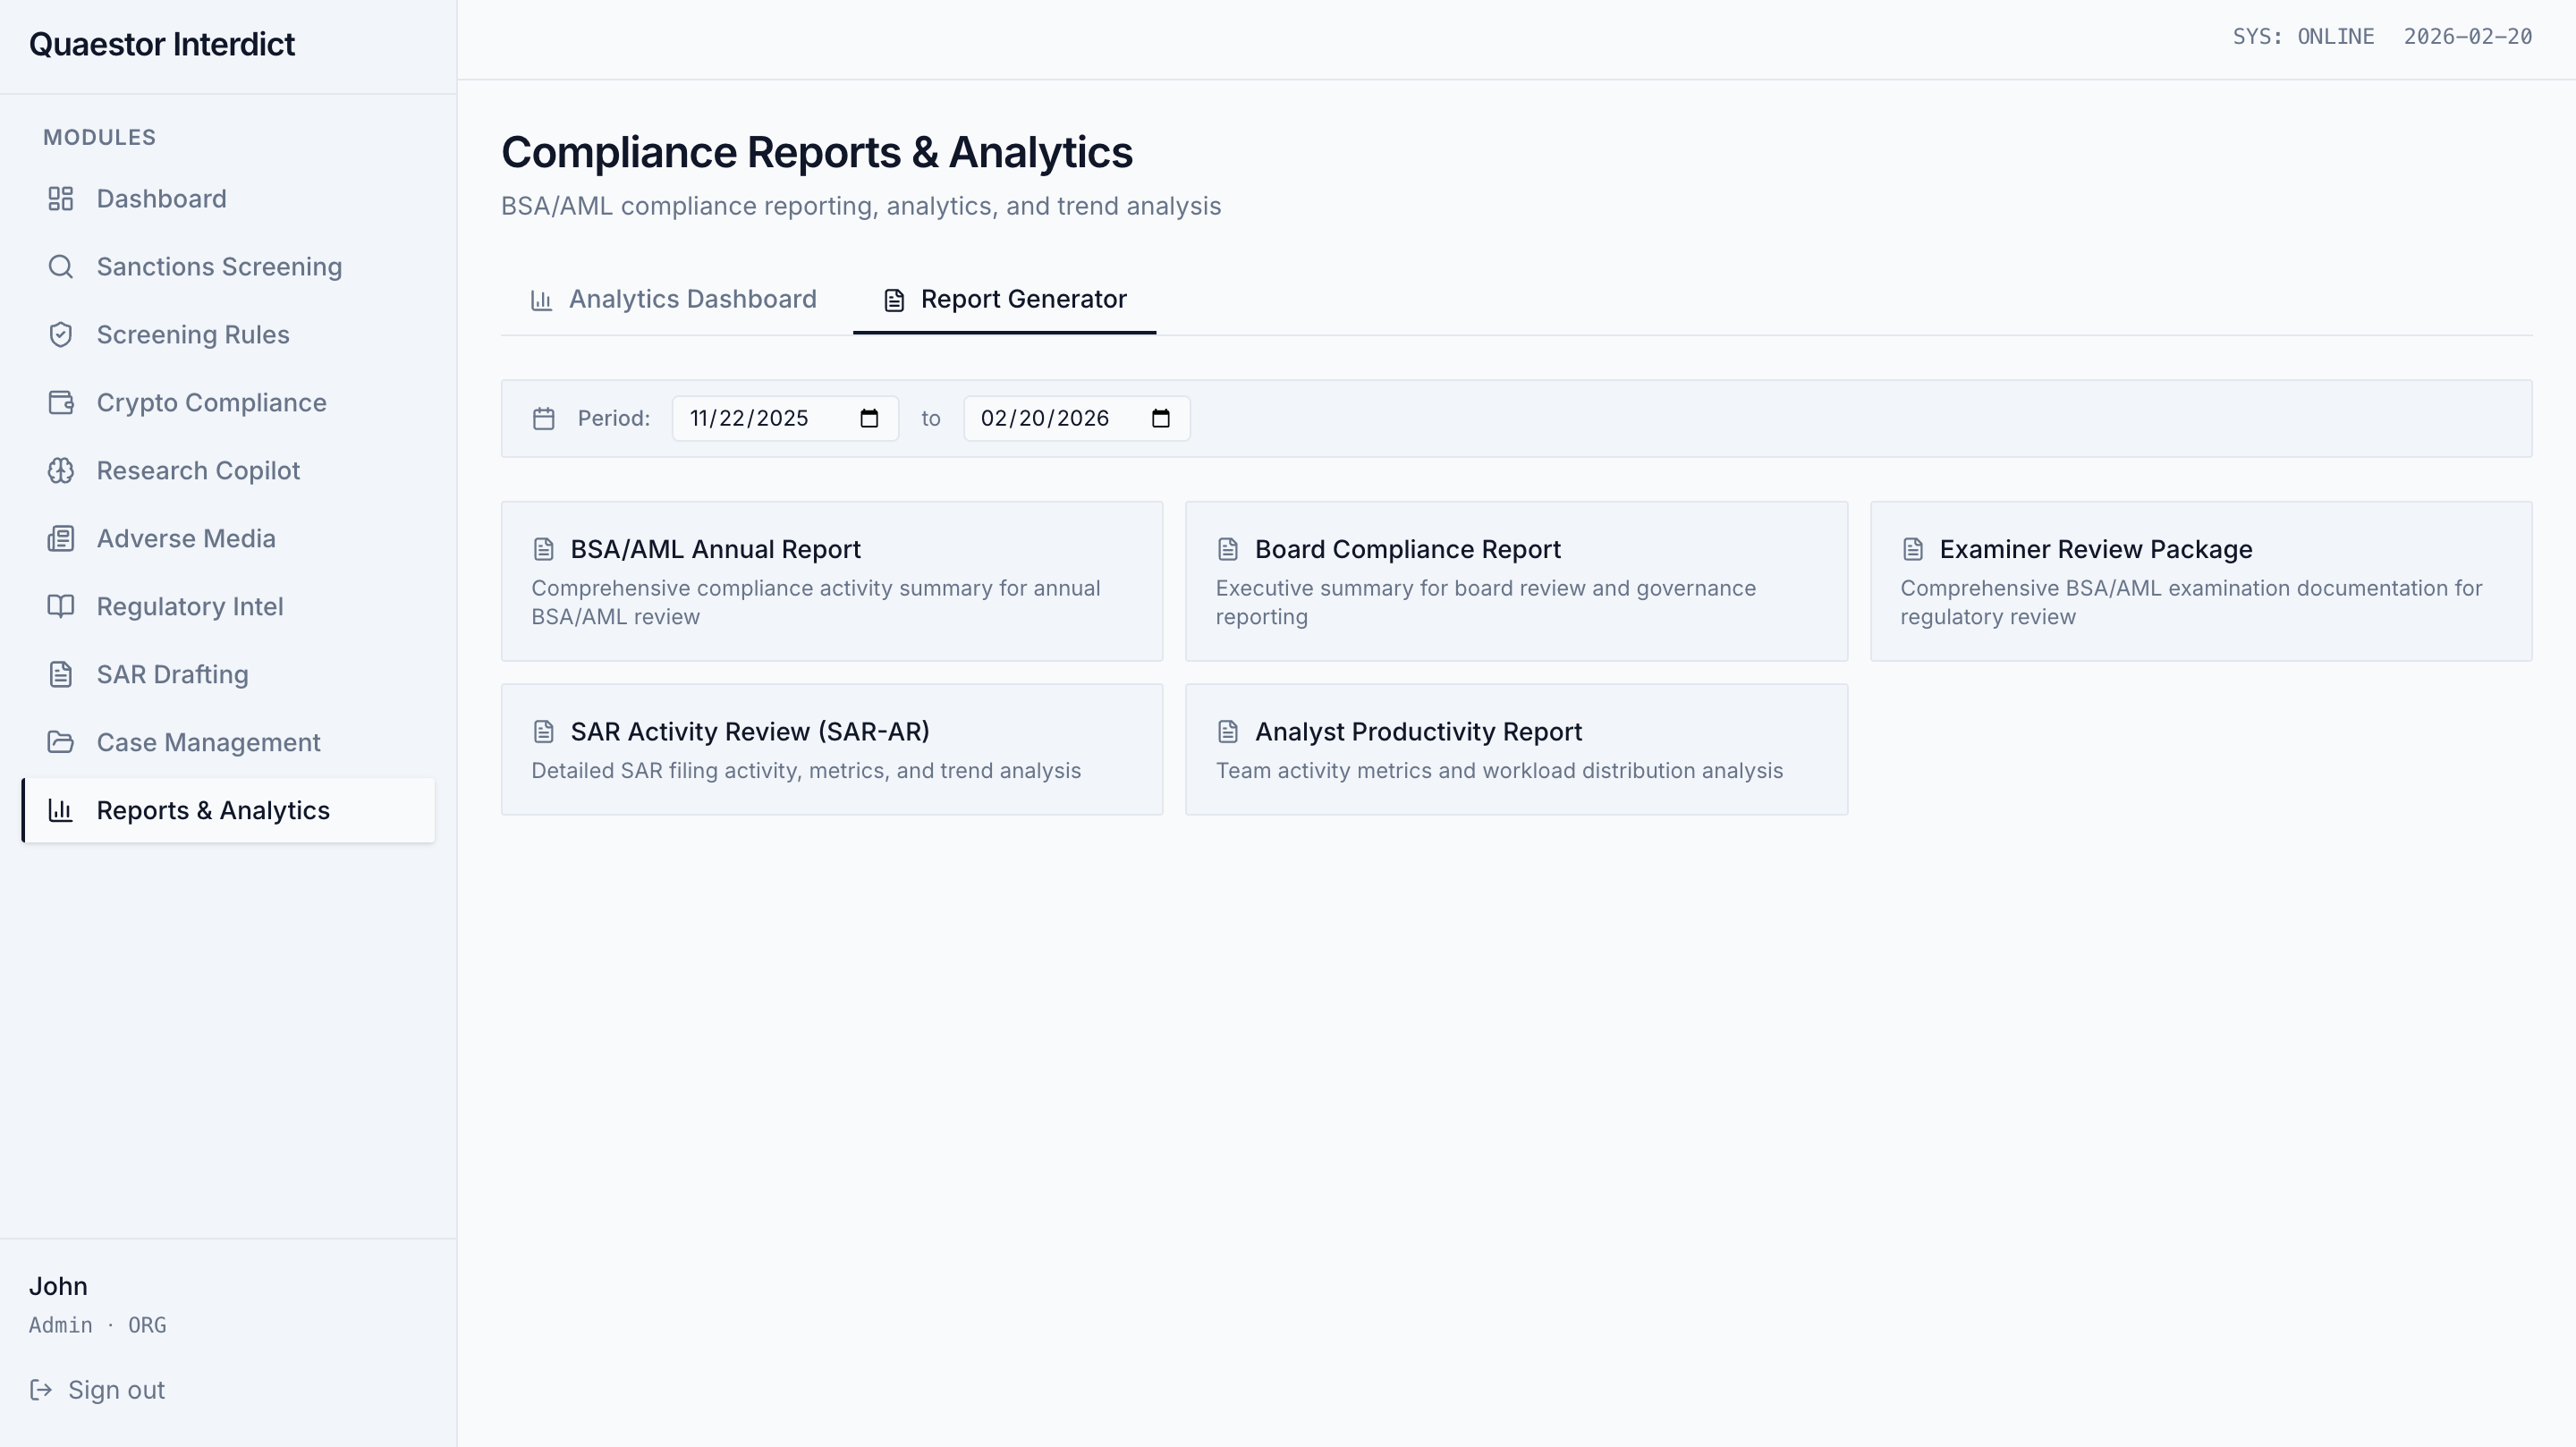
Task: Switch to the Analytics Dashboard tab
Action: click(x=673, y=300)
